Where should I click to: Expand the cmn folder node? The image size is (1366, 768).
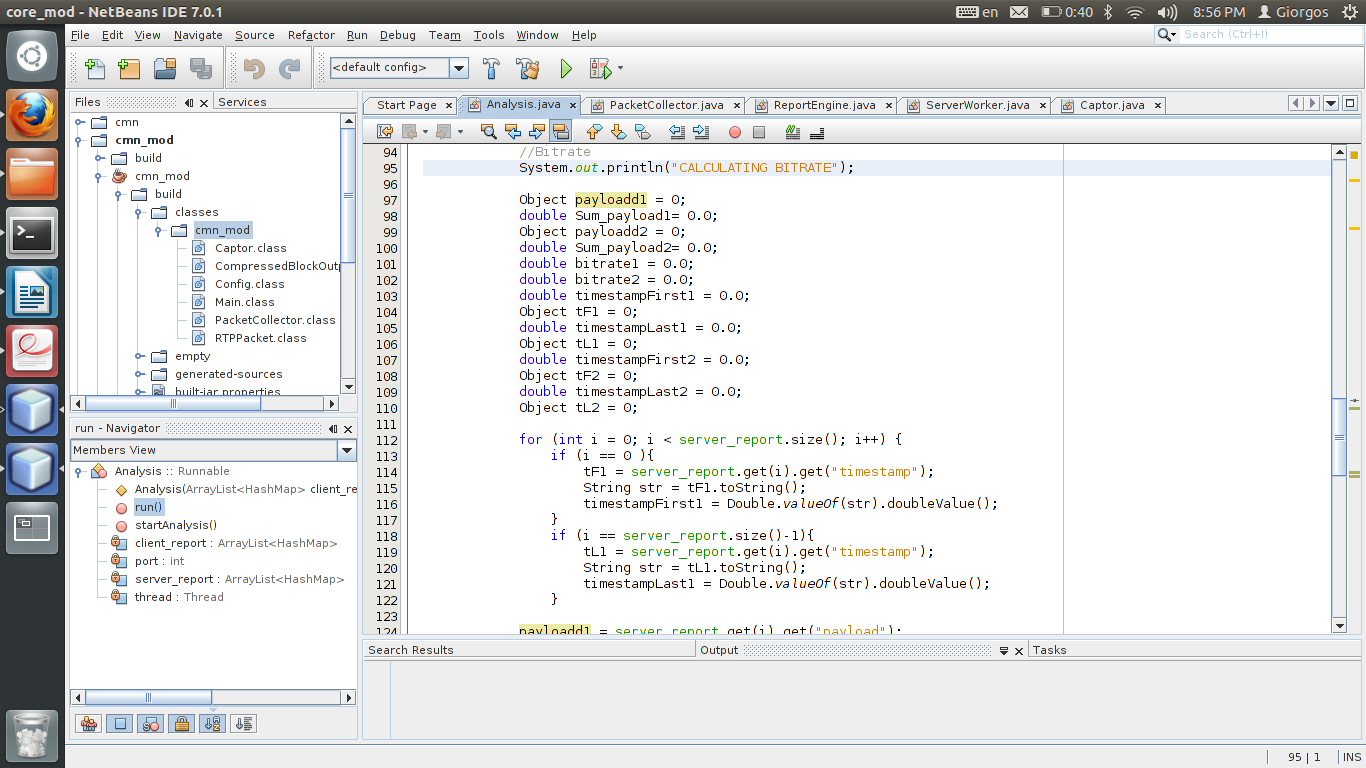[80, 122]
